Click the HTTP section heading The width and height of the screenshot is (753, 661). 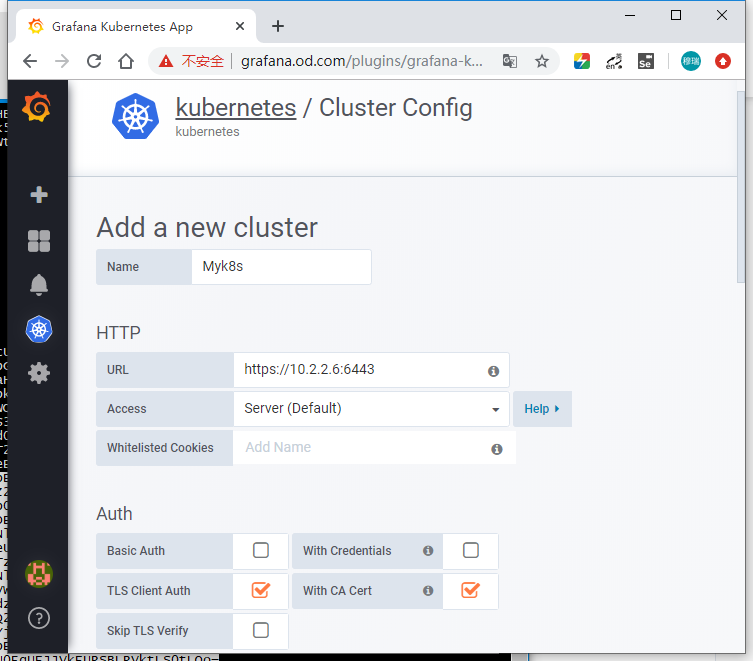tap(118, 332)
